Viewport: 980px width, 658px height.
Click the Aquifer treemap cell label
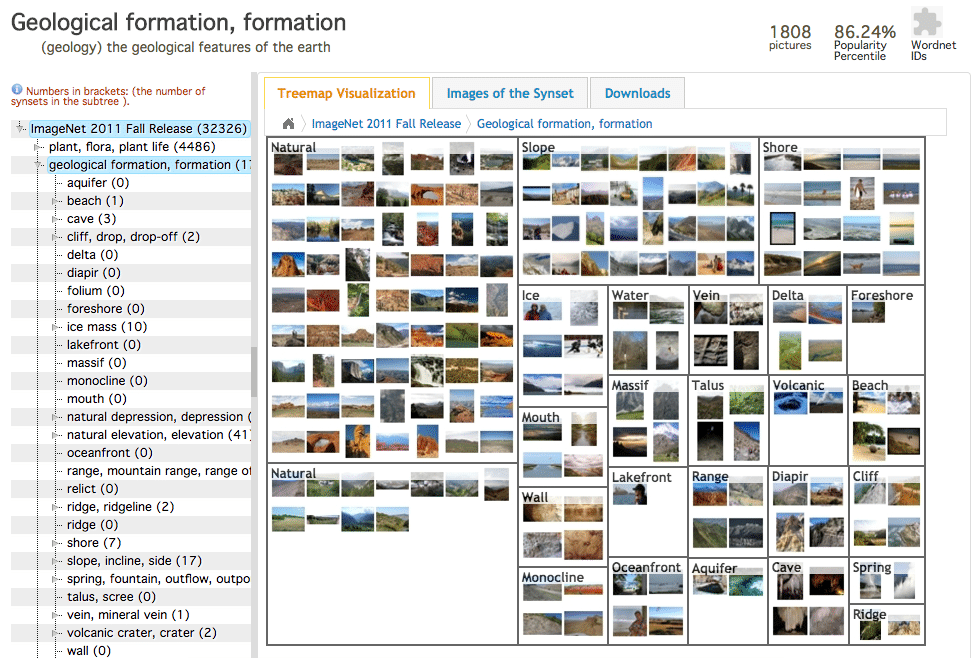point(714,569)
